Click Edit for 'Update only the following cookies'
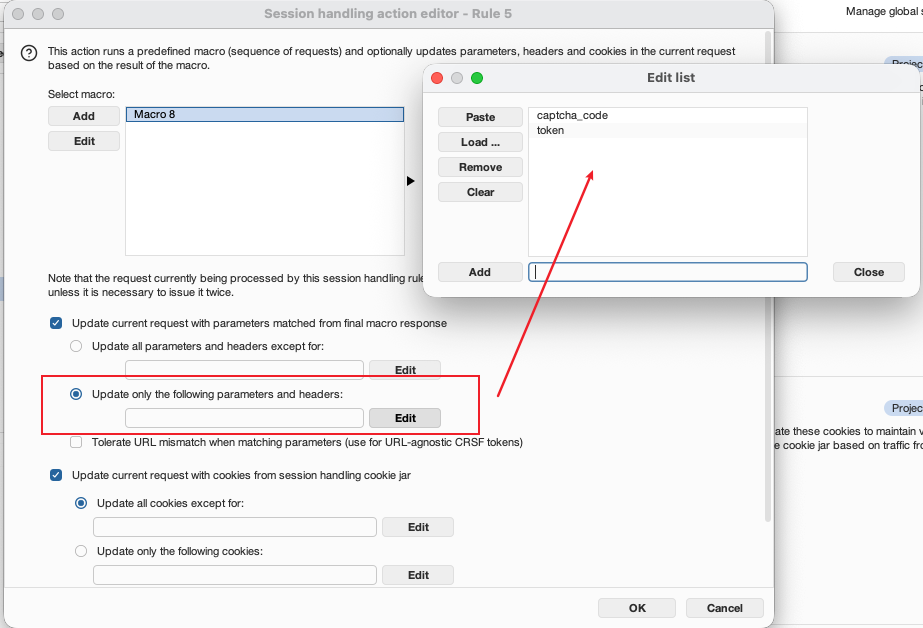This screenshot has height=628, width=923. point(418,575)
